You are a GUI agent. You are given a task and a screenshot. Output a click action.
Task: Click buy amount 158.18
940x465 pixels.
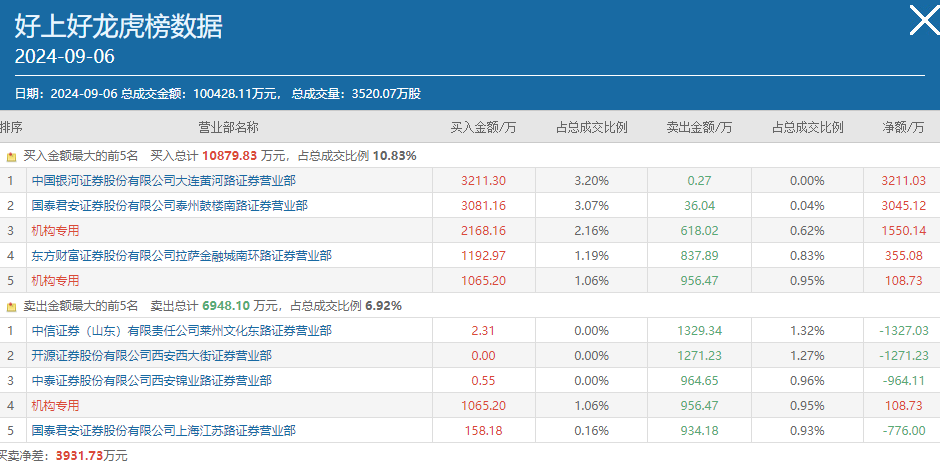coord(484,430)
